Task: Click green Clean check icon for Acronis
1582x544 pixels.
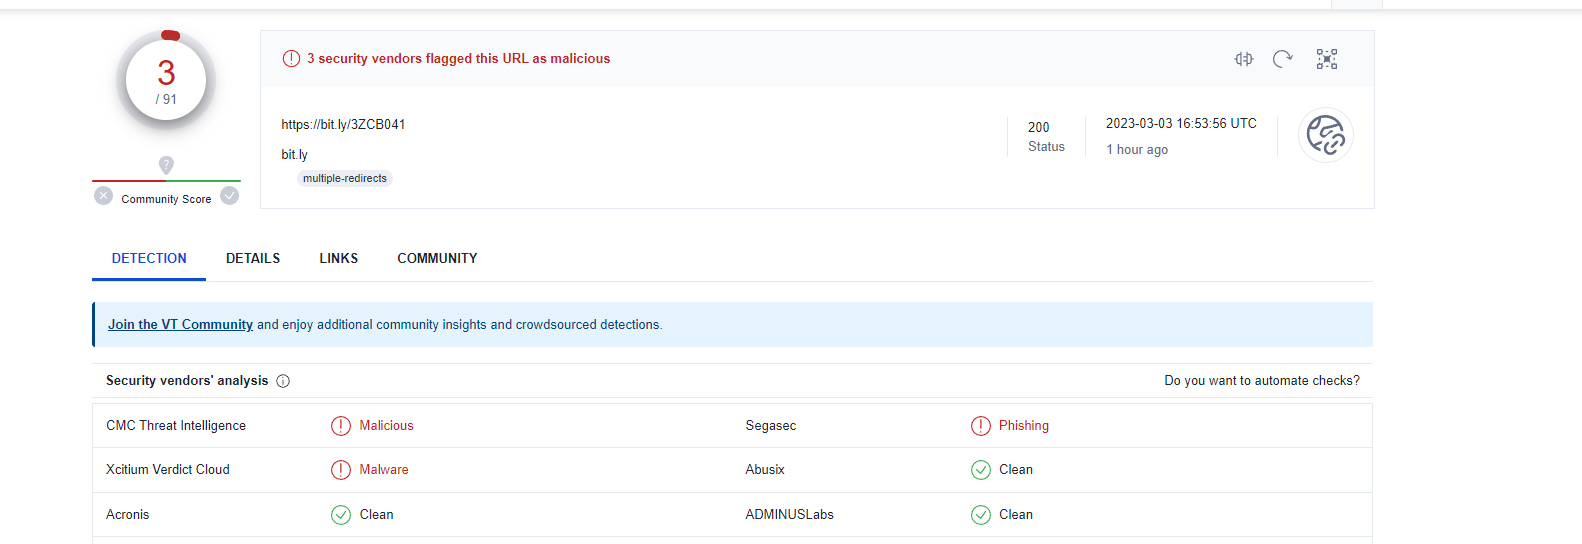Action: coord(341,515)
